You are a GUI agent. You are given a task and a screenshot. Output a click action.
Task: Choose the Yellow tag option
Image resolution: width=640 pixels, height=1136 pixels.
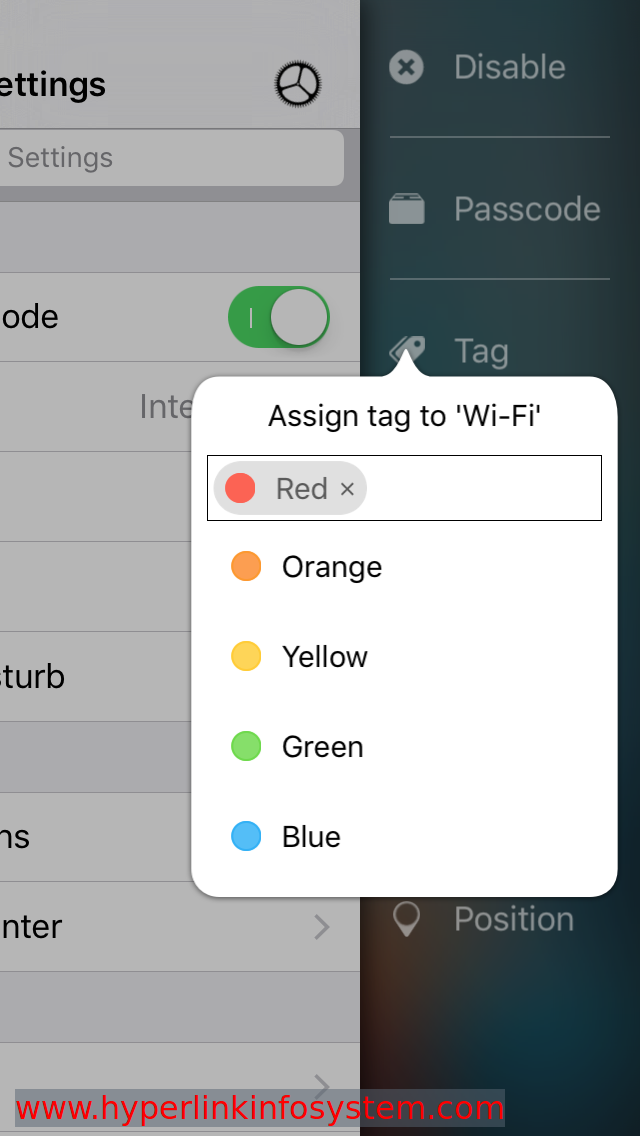404,656
